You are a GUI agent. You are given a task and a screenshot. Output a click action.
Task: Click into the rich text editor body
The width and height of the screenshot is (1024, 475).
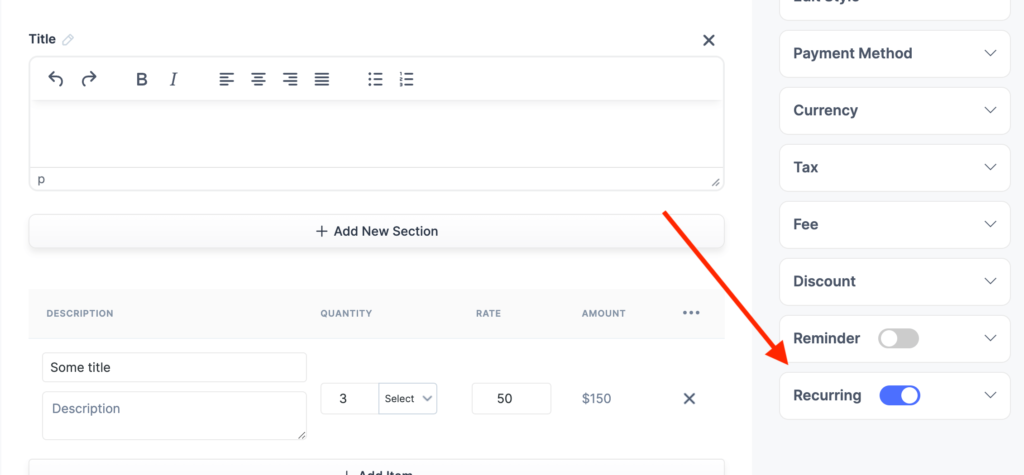[x=377, y=134]
